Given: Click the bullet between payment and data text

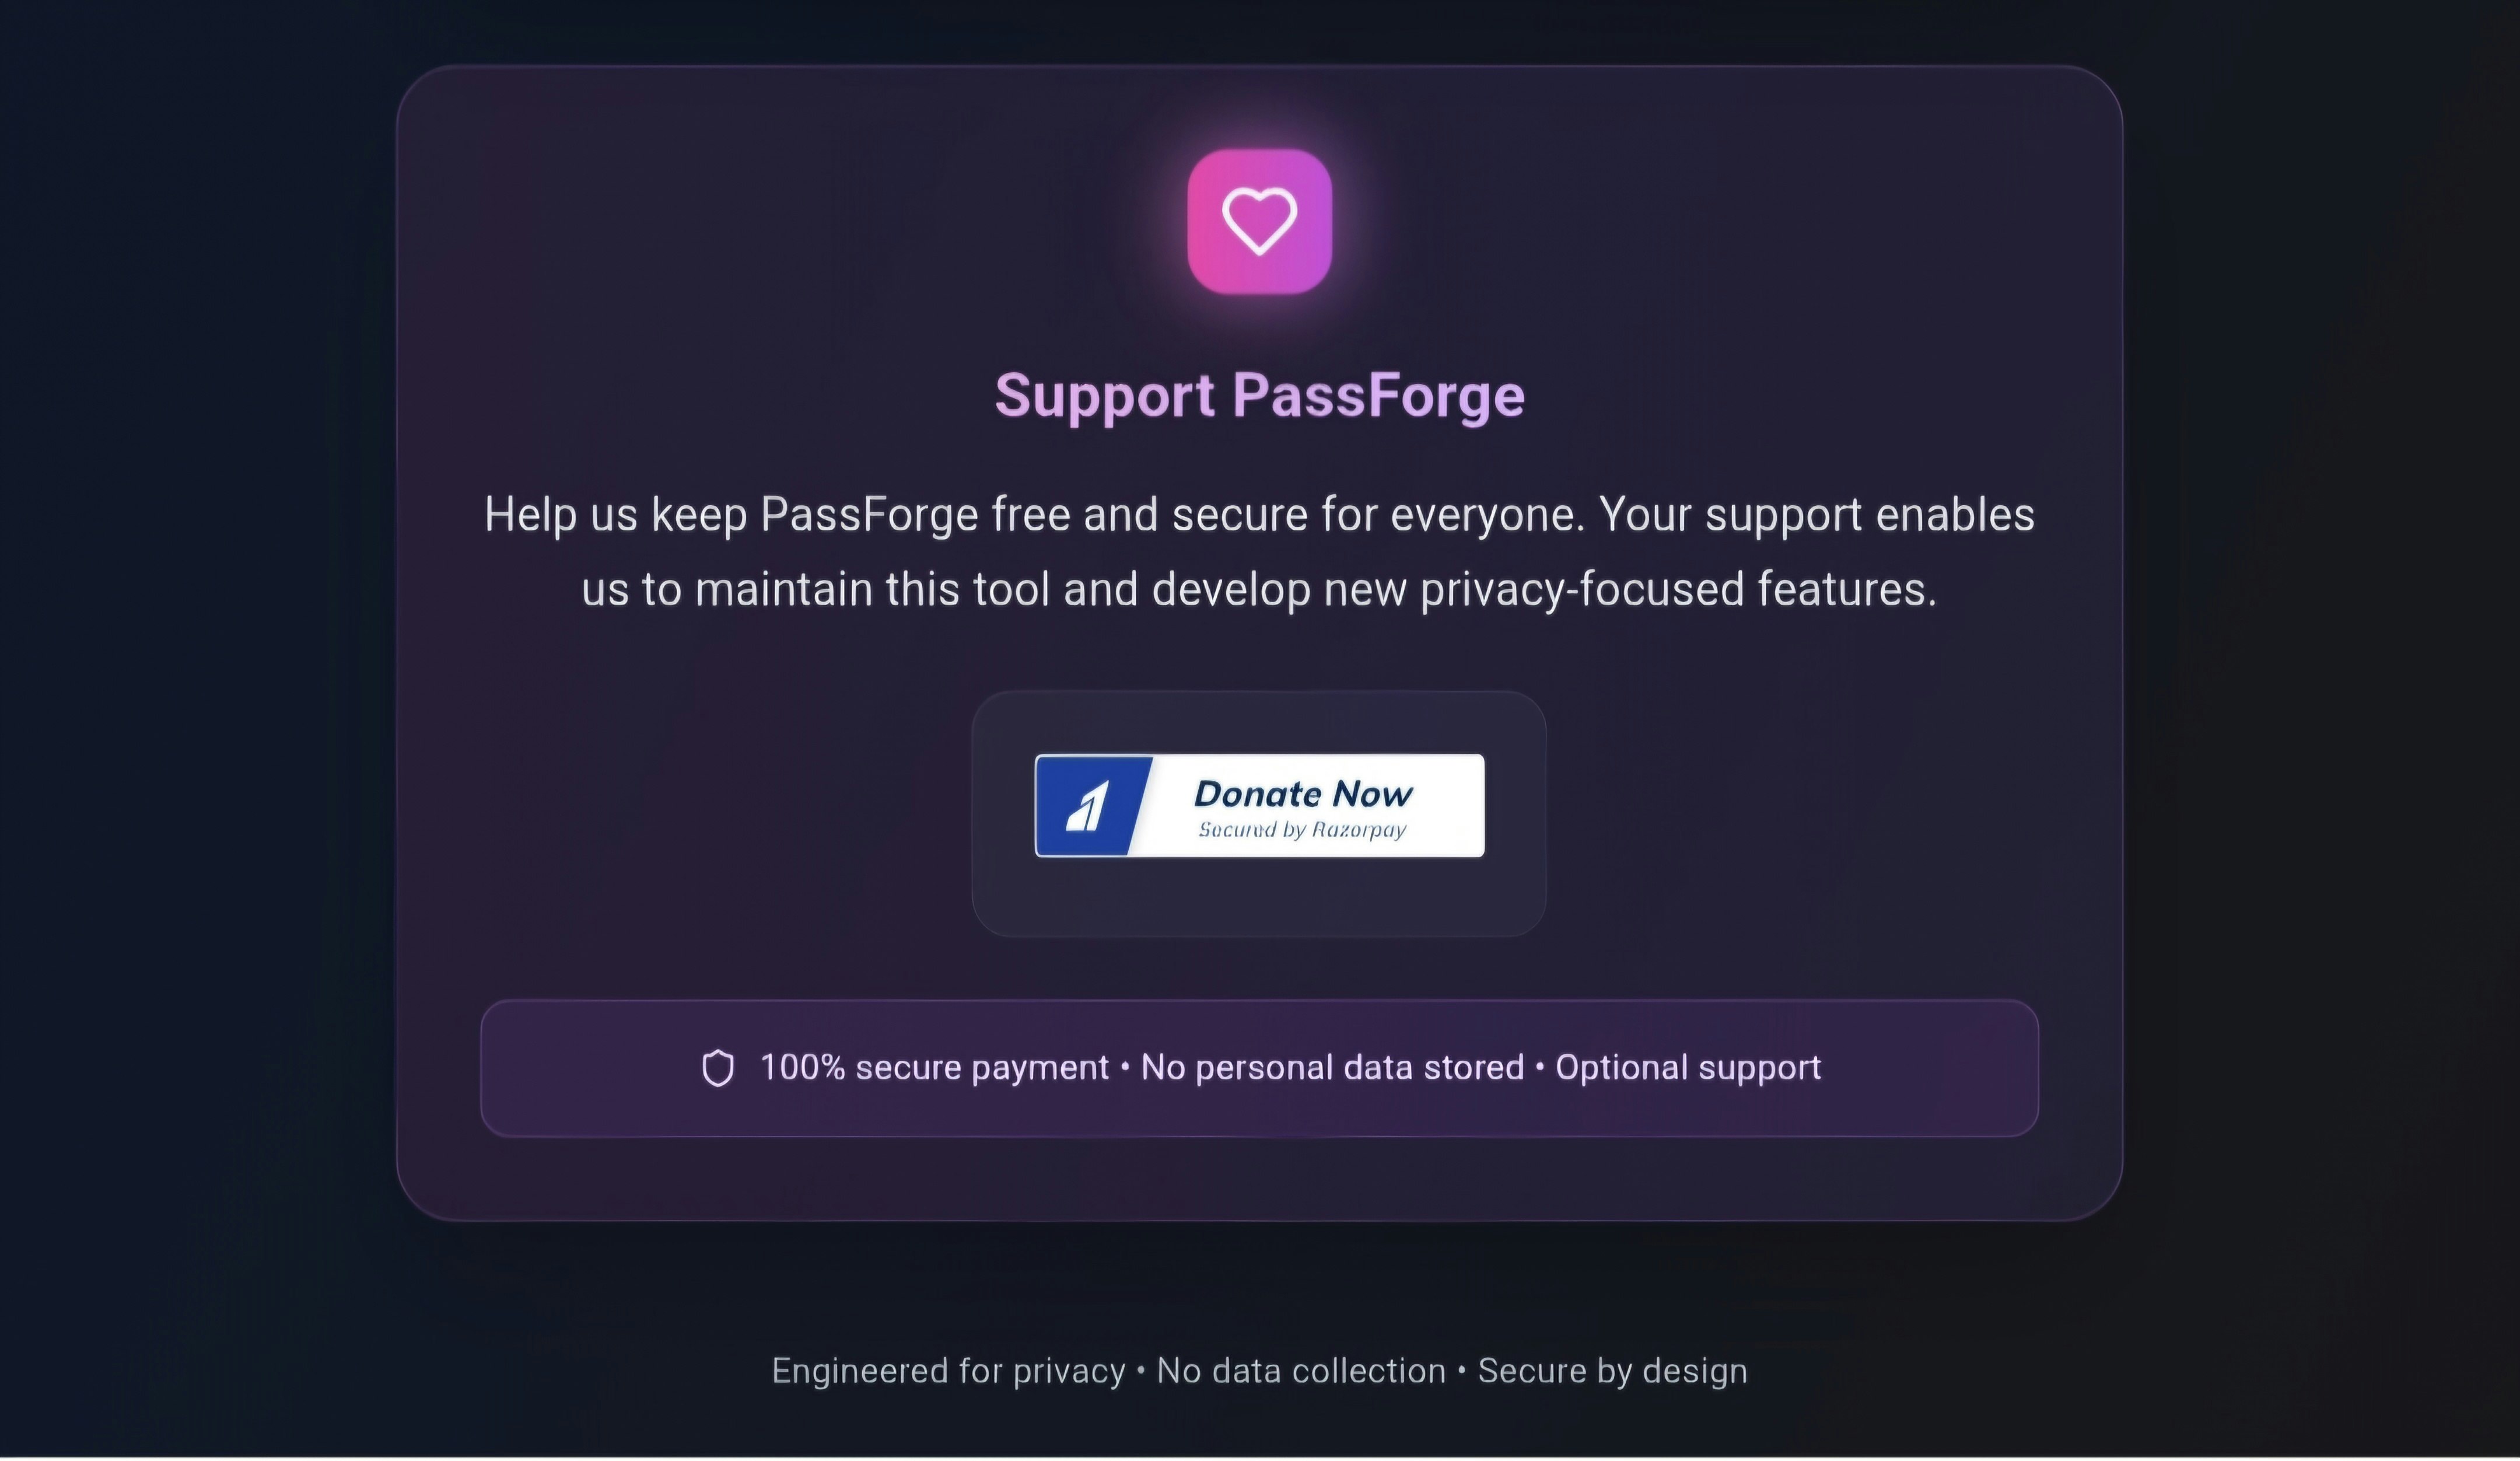Looking at the screenshot, I should (x=1125, y=1068).
